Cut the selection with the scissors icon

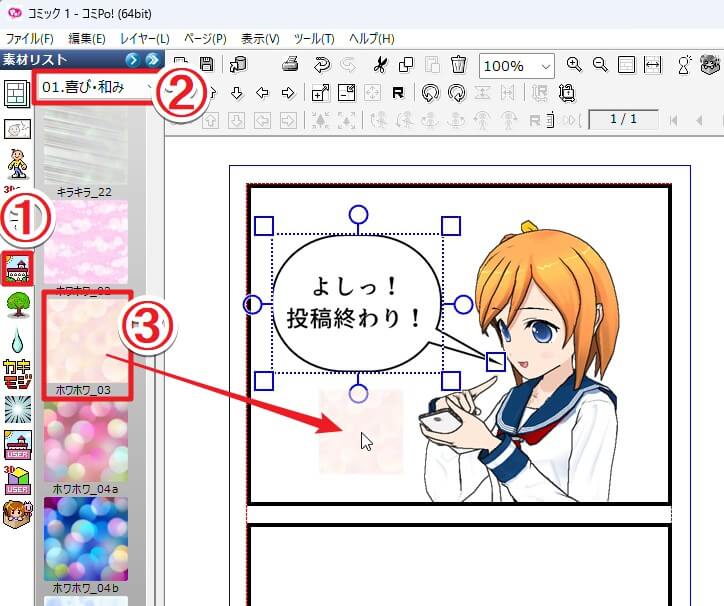tap(380, 65)
